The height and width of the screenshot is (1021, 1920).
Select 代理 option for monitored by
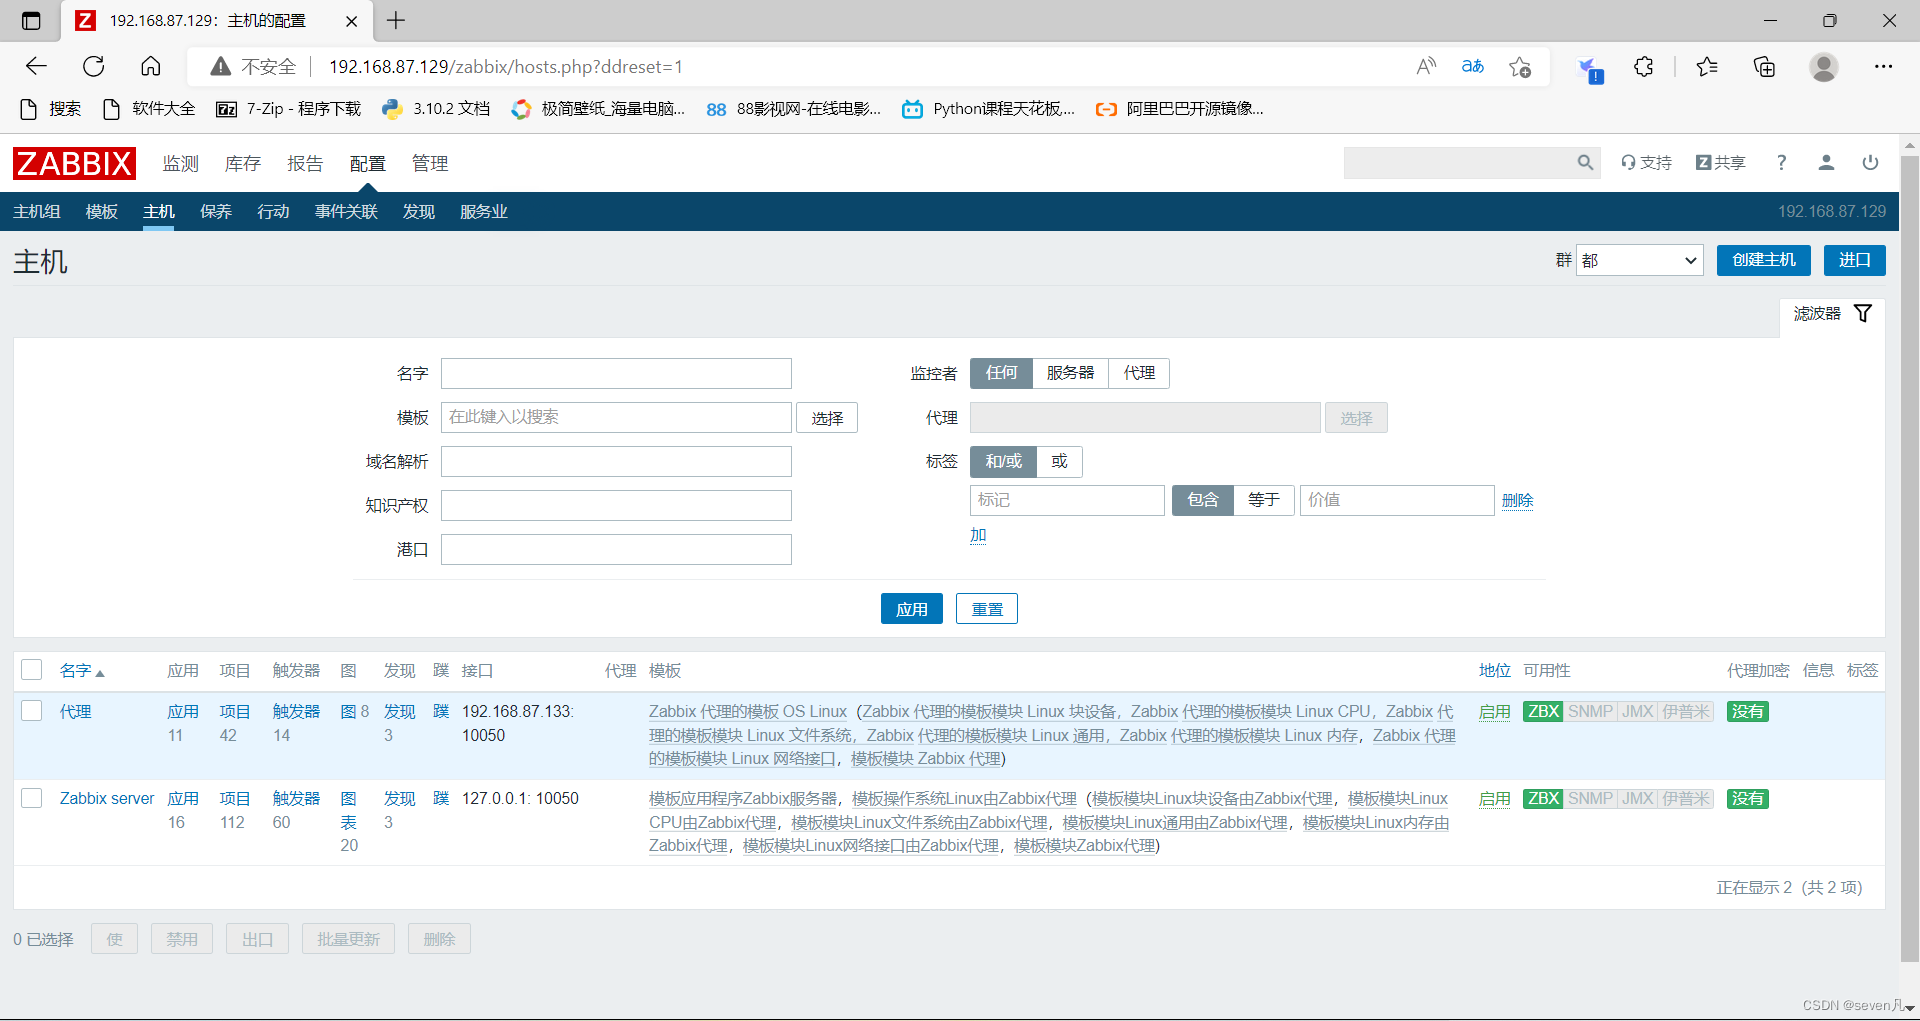pyautogui.click(x=1139, y=373)
